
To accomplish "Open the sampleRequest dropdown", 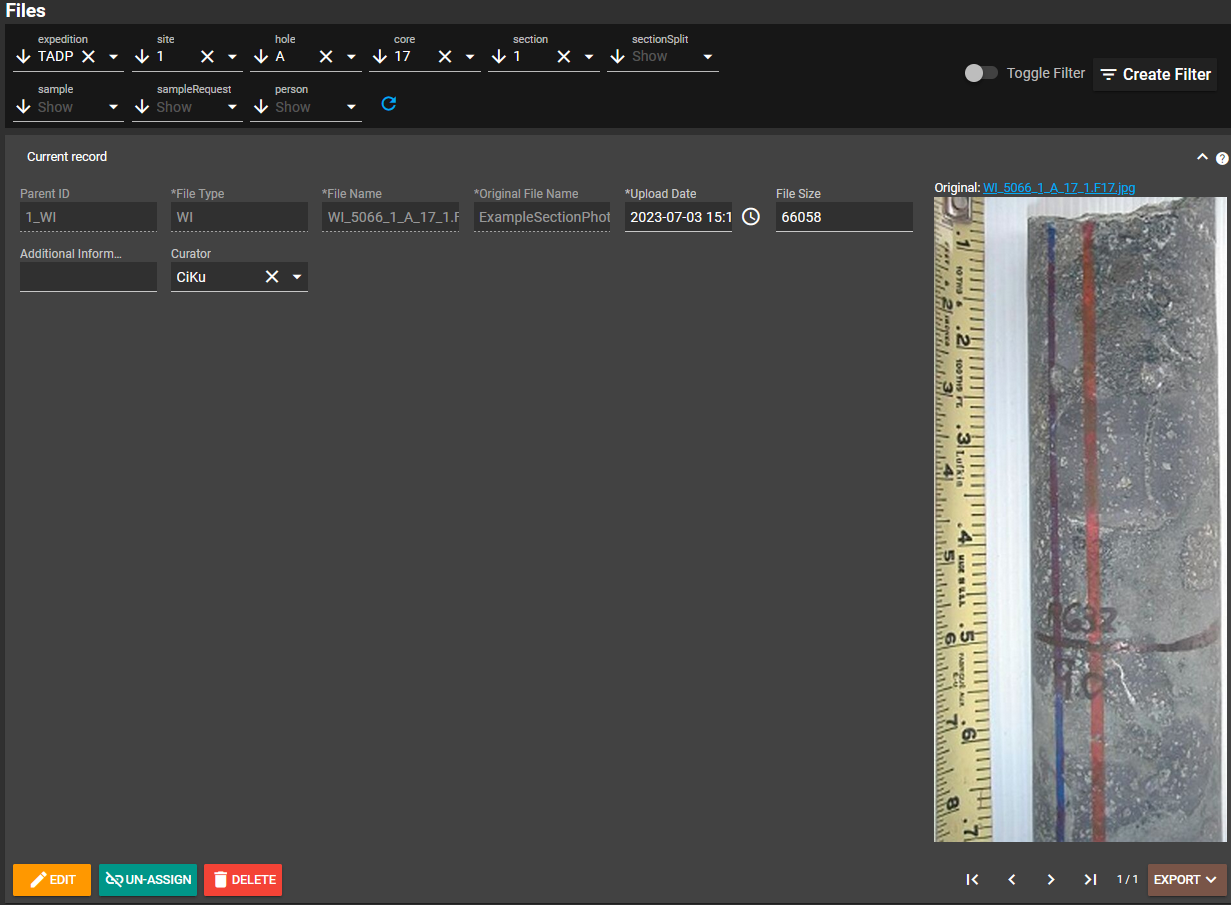I will pos(232,107).
